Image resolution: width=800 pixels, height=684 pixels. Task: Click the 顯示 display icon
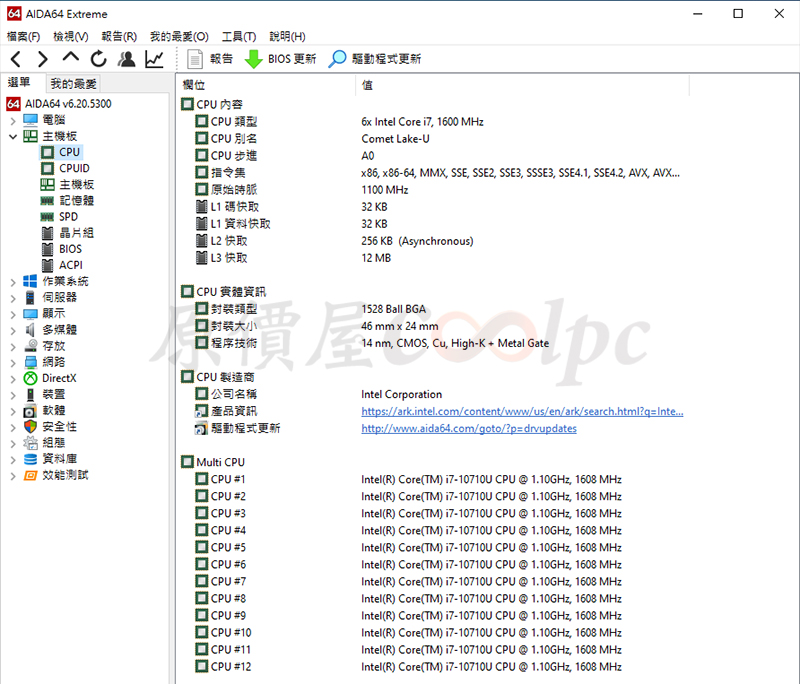coord(31,314)
